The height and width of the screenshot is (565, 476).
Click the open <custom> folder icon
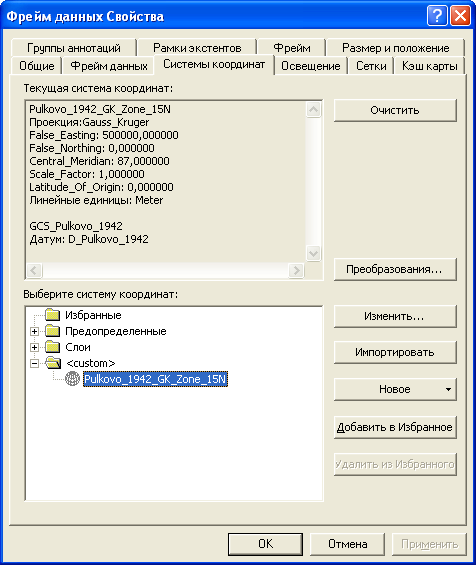point(53,362)
